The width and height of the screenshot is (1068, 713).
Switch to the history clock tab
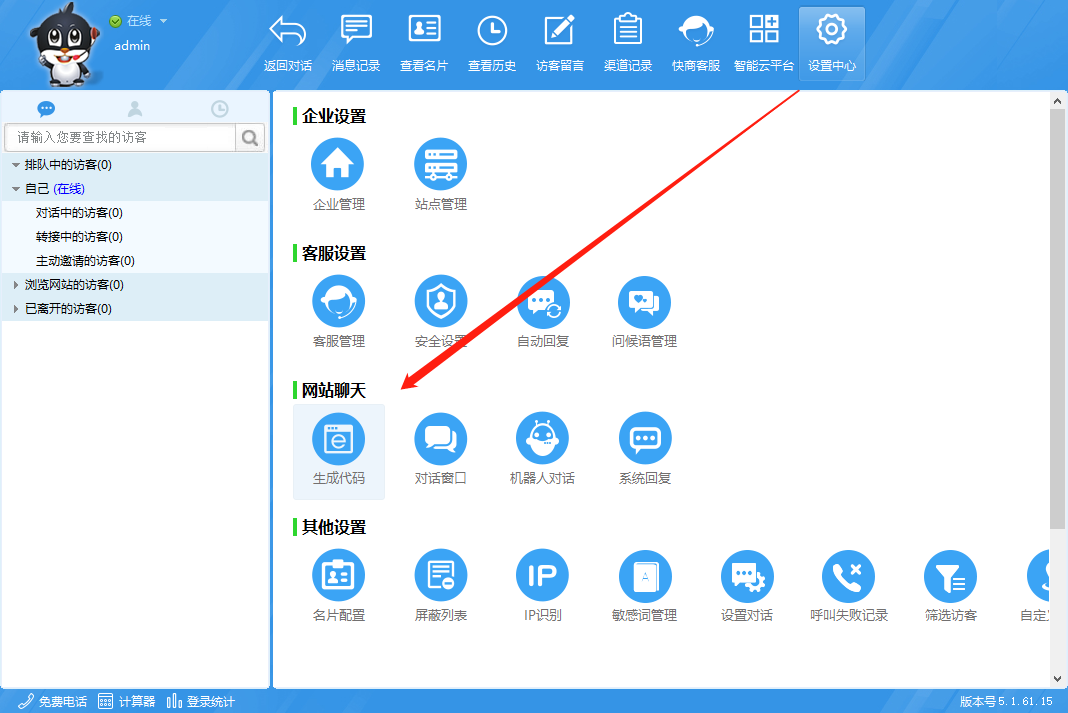point(220,109)
